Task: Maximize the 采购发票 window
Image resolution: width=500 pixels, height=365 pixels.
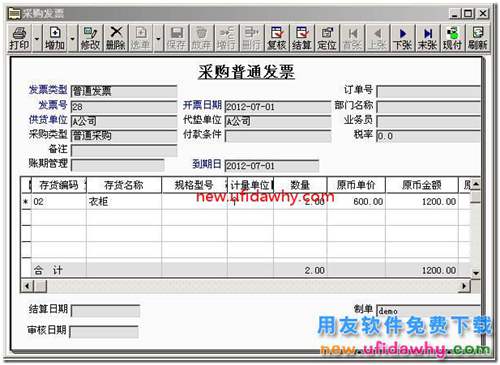Action: 468,14
